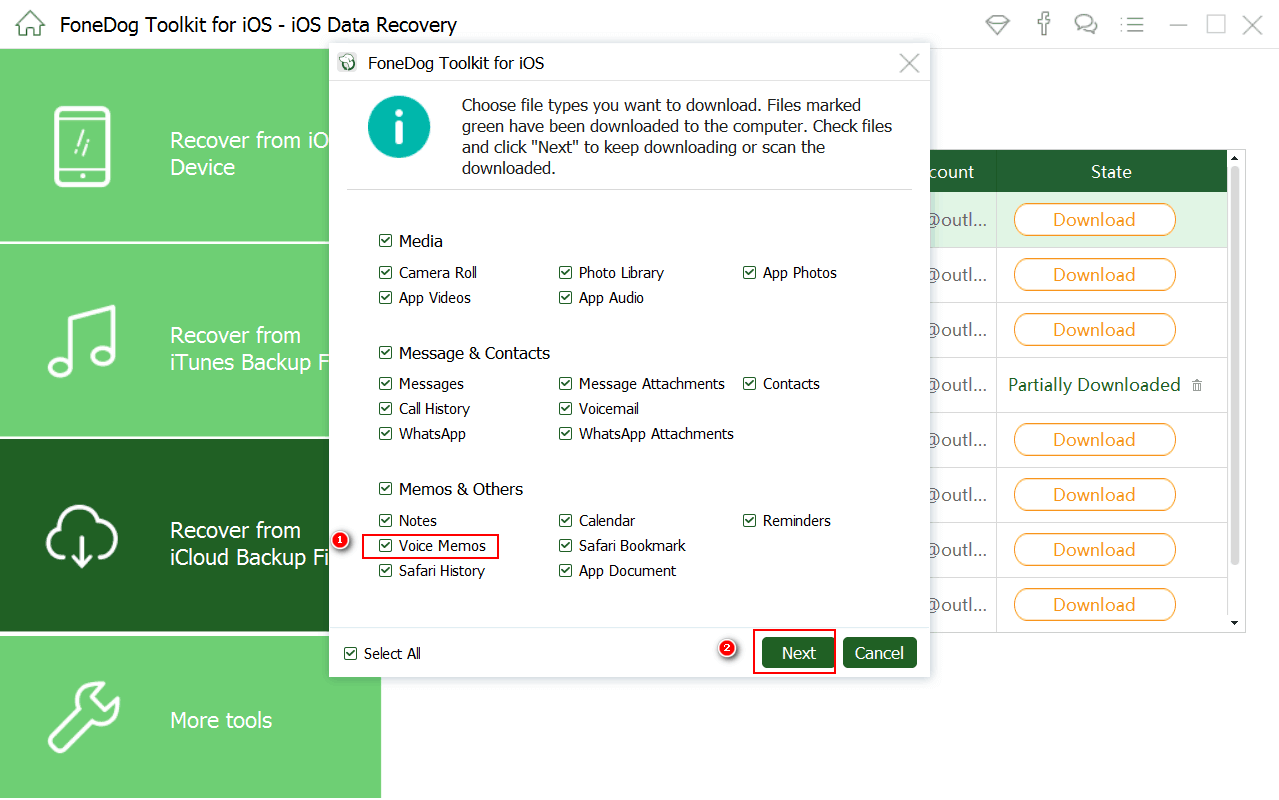Toggle Notes checkbox
1279x800 pixels.
coord(385,520)
